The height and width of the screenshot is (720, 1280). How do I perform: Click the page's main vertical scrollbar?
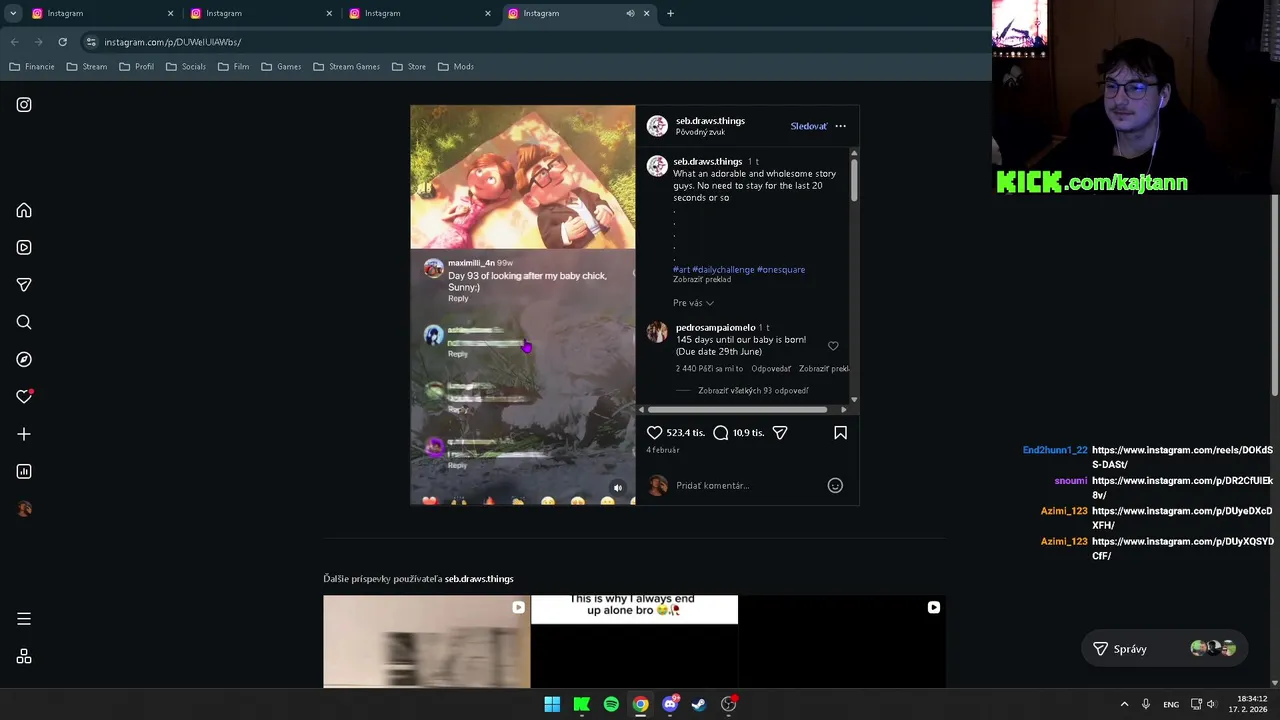tap(1275, 295)
